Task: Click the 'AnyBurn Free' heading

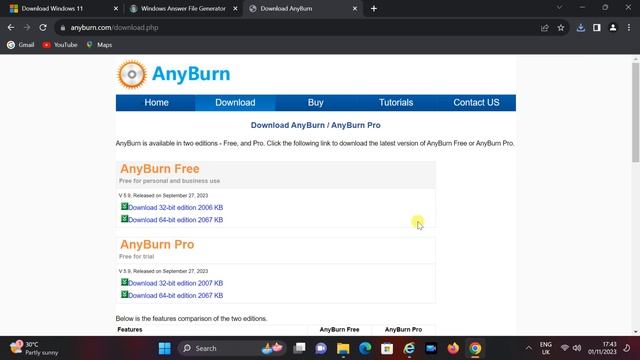Action: tap(160, 169)
